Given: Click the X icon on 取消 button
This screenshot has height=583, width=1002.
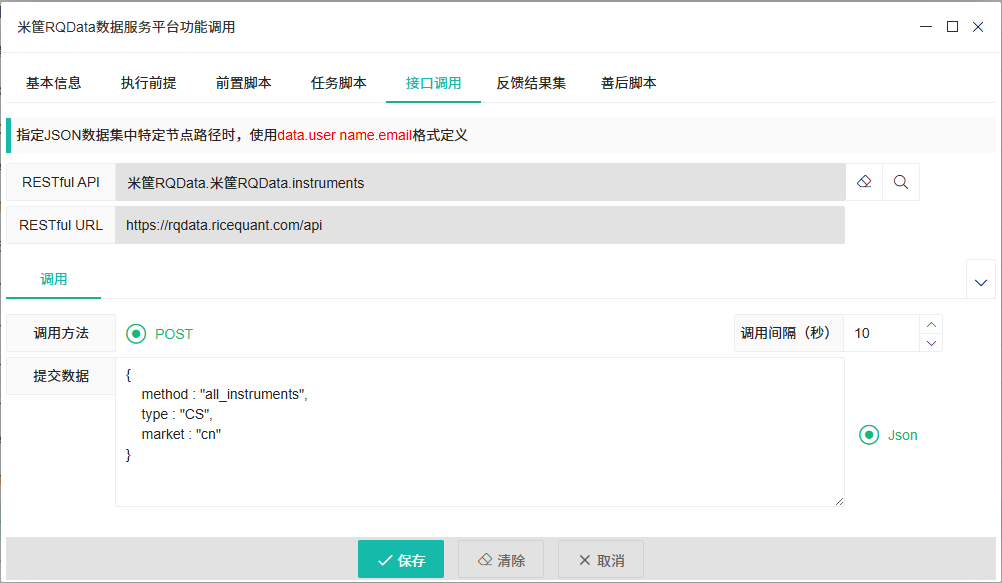Looking at the screenshot, I should click(583, 559).
